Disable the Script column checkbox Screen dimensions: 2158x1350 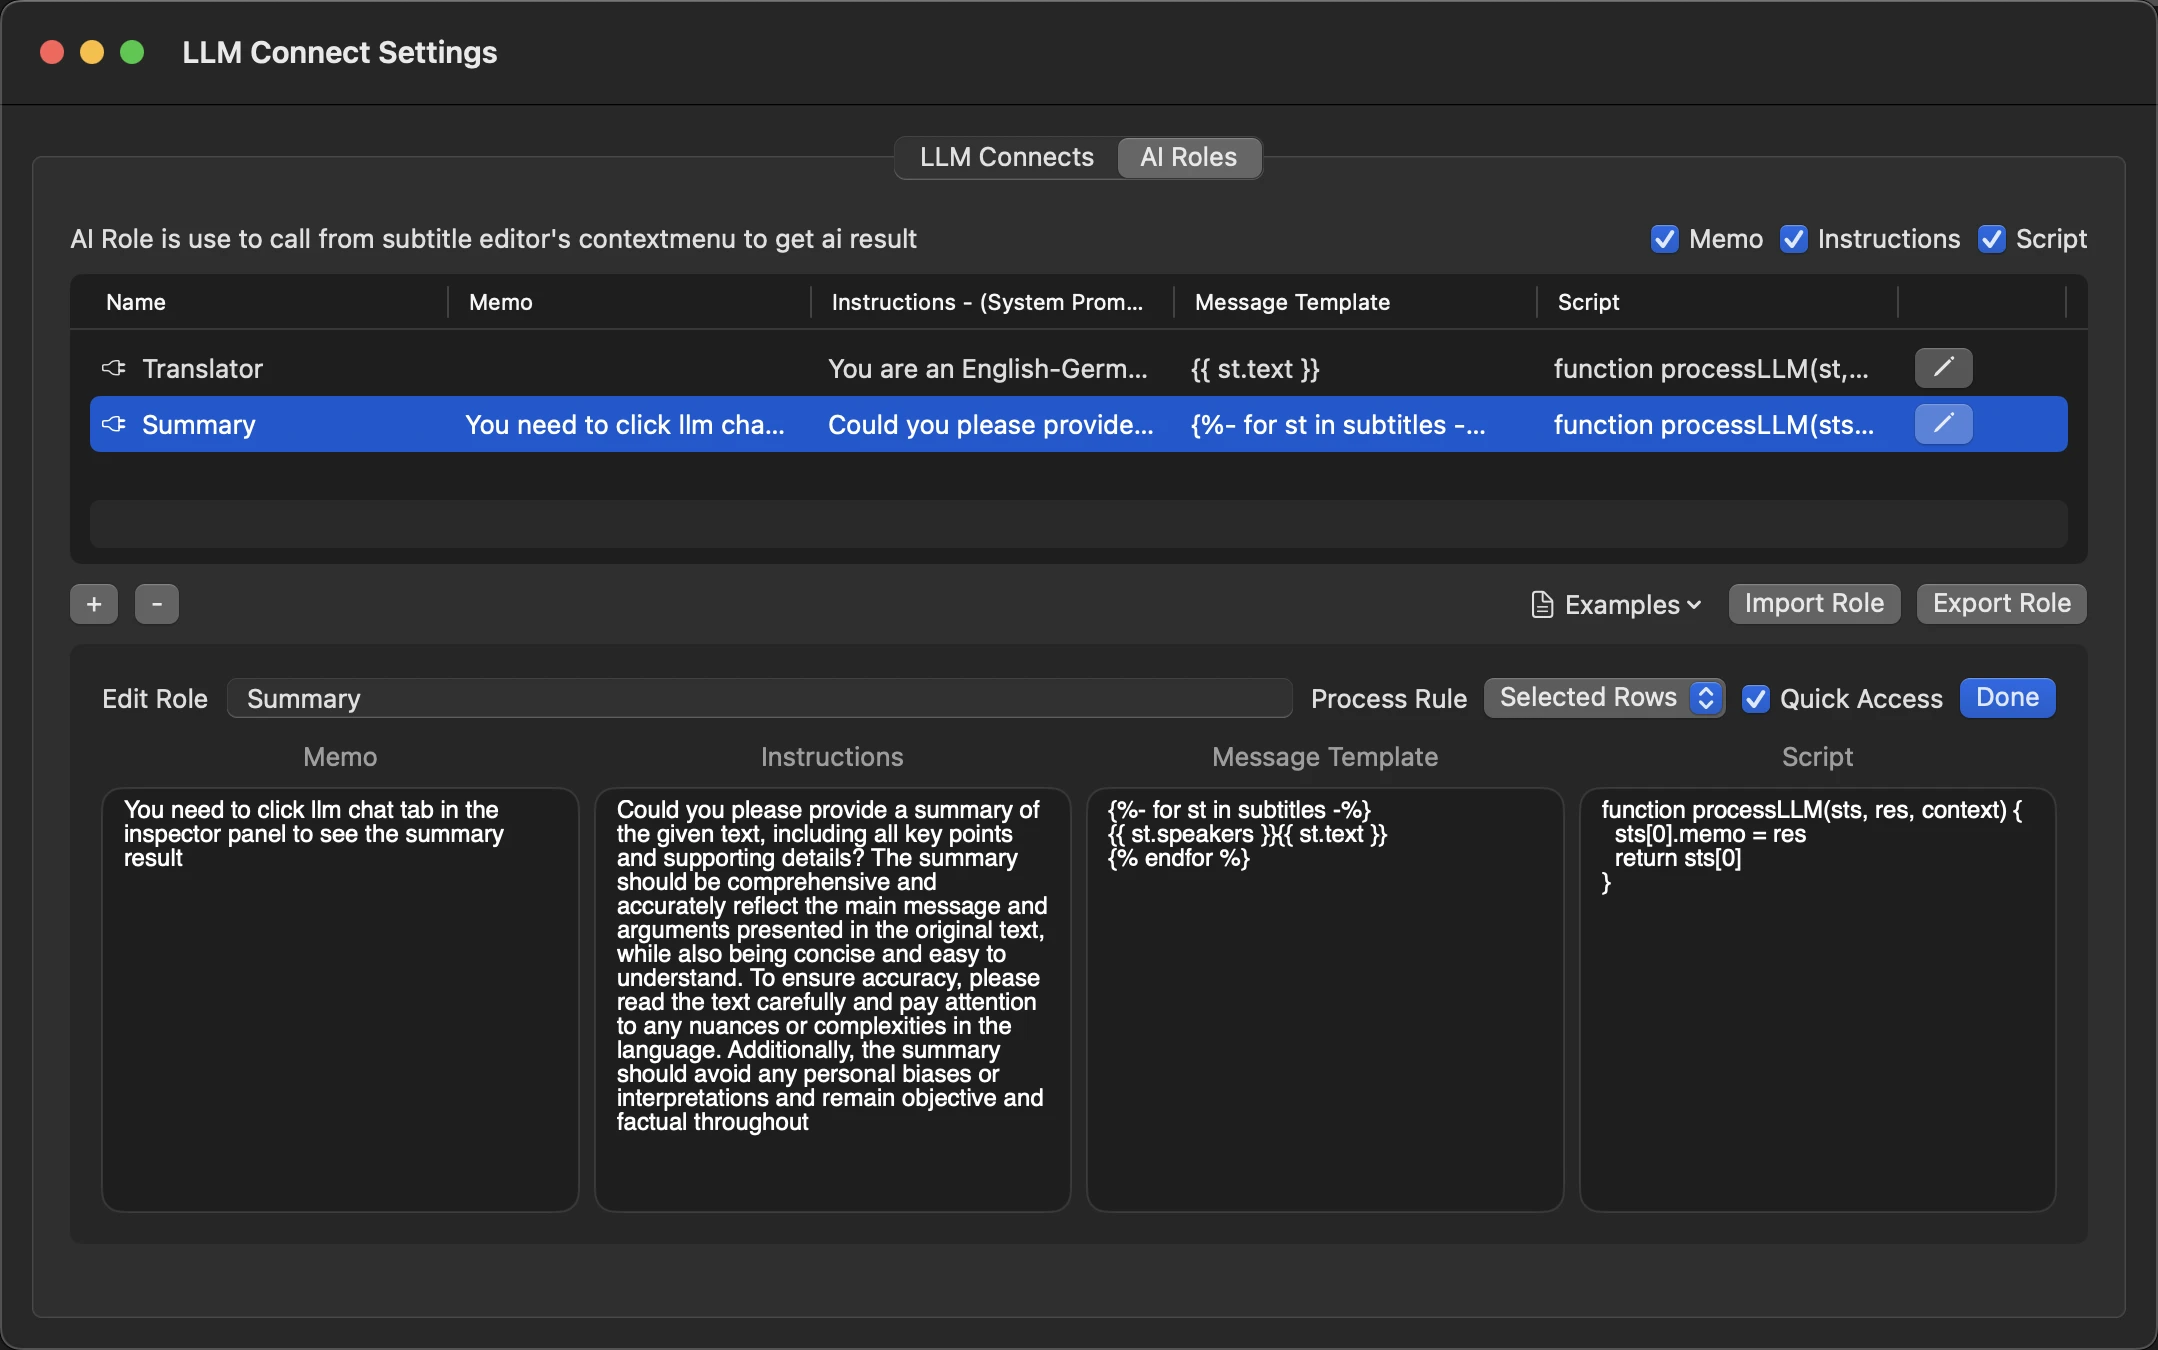click(1992, 239)
